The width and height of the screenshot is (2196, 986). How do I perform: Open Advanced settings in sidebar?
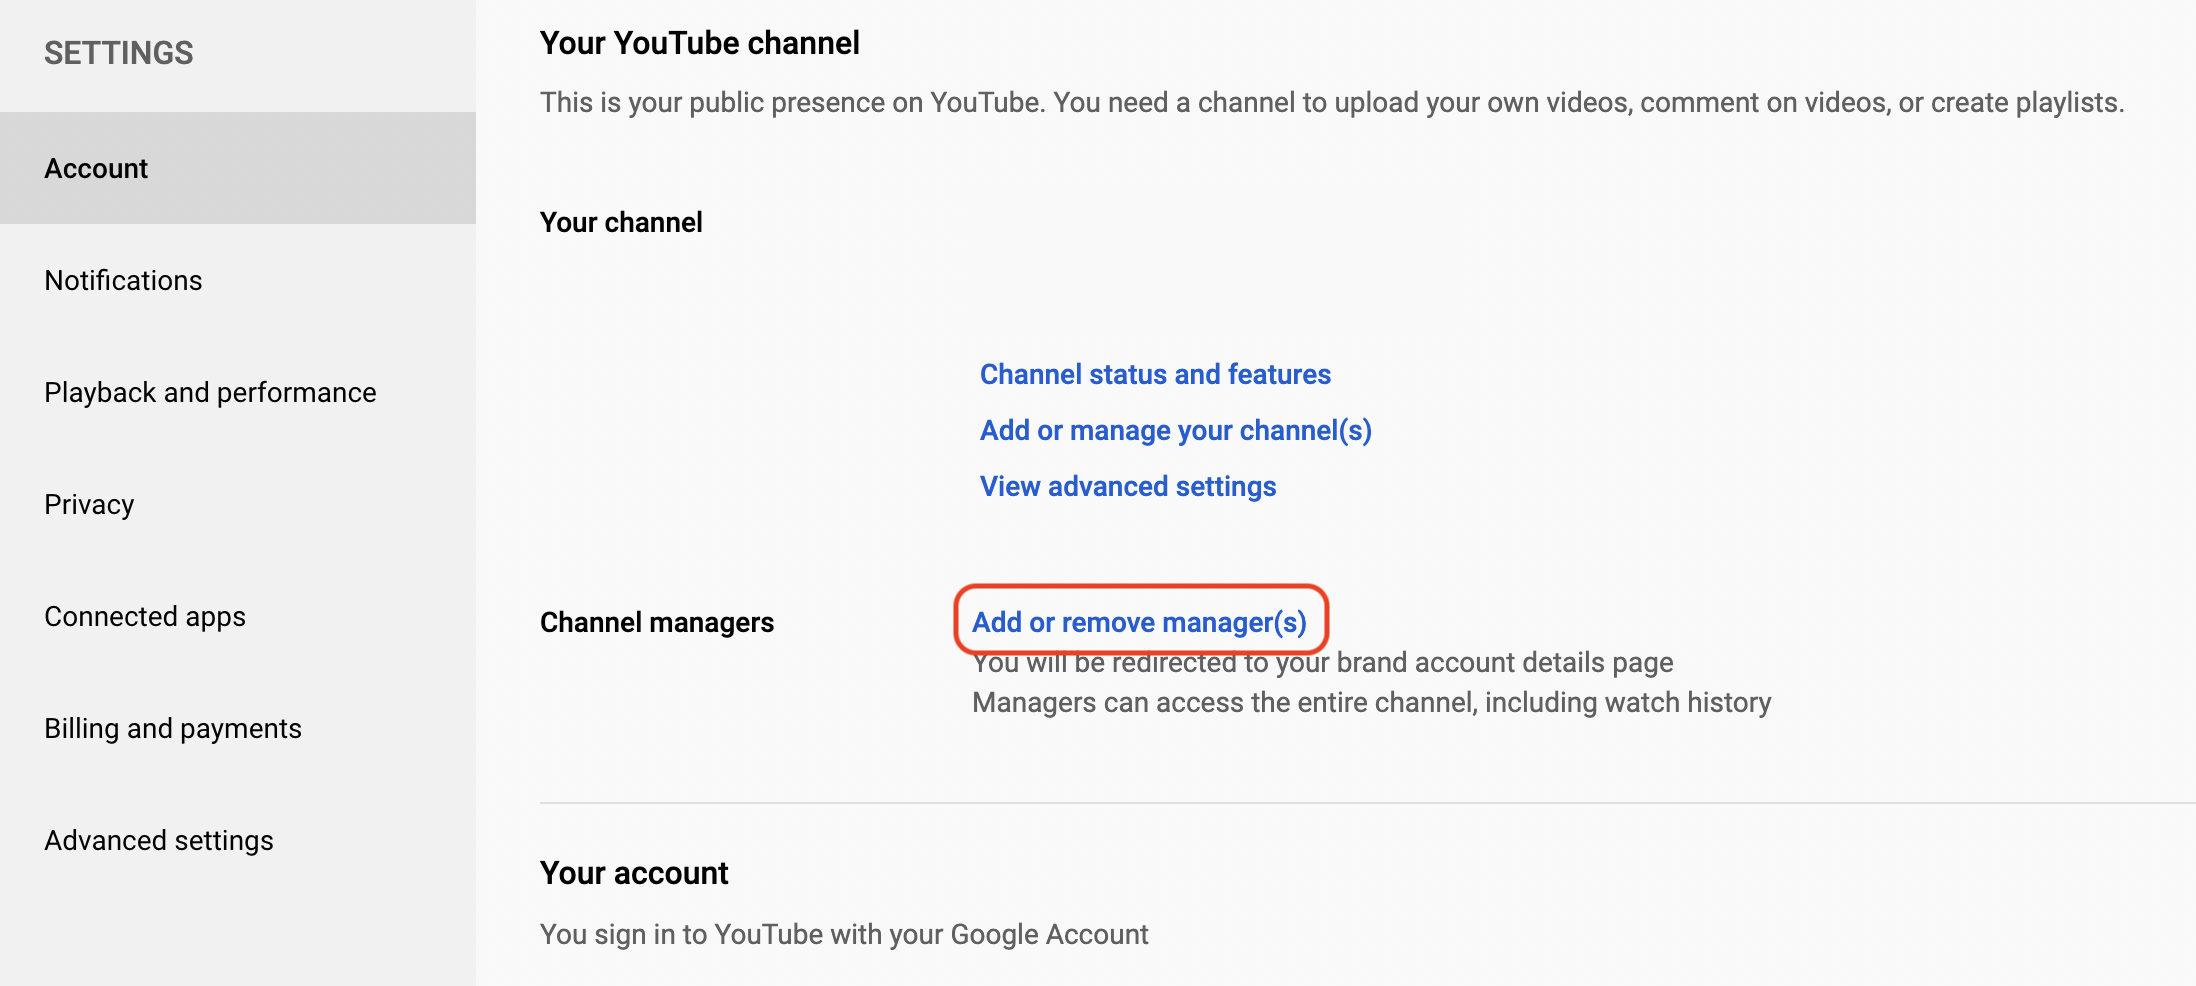237,840
